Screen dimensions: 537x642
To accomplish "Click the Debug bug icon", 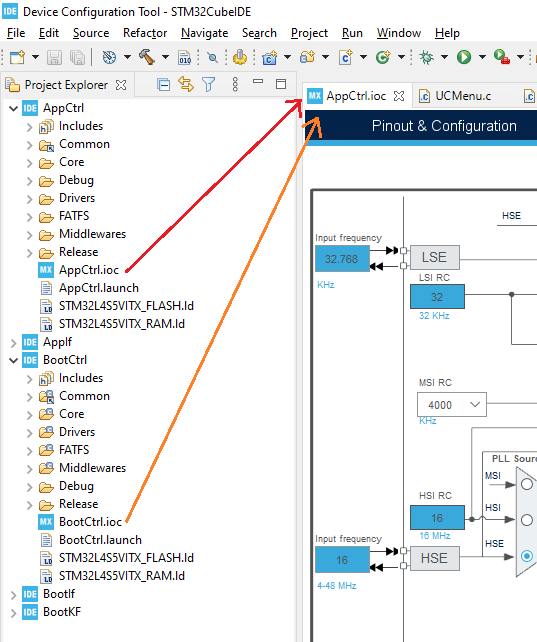I will tap(426, 57).
